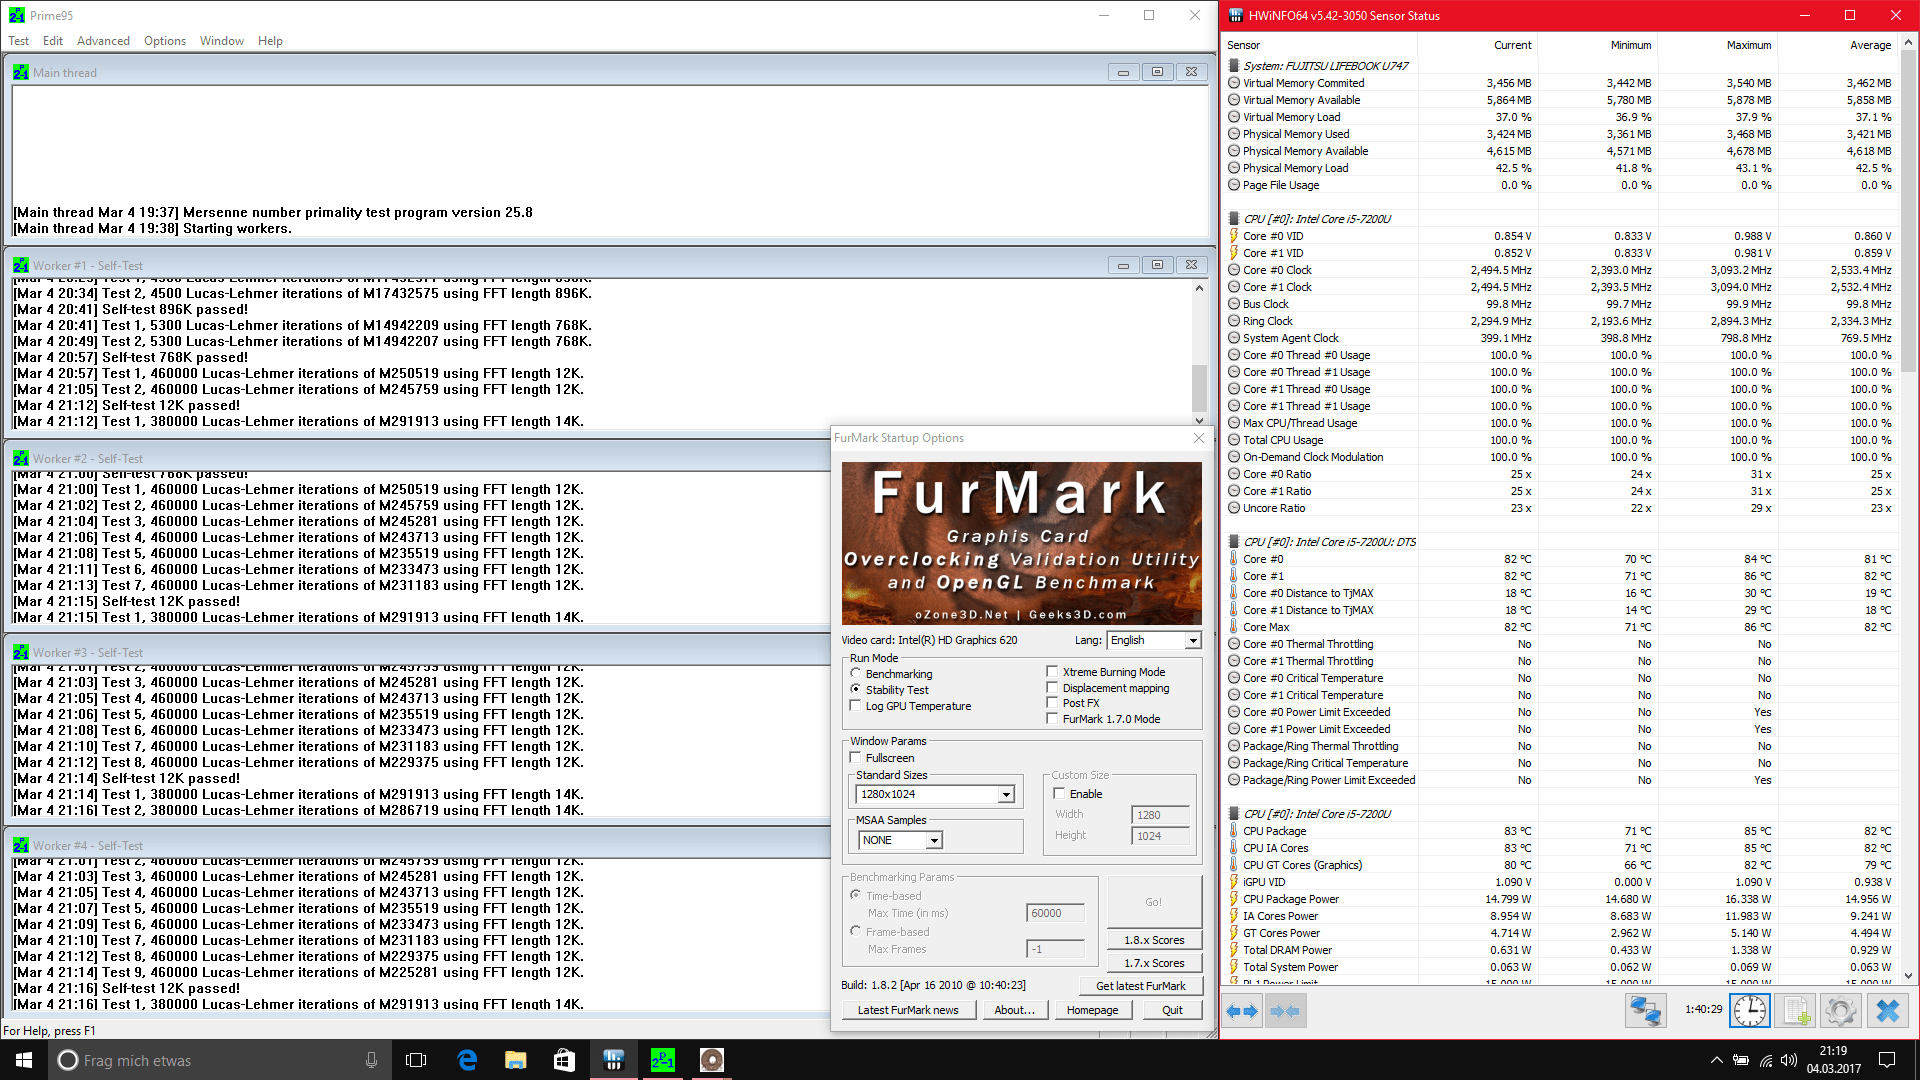Image resolution: width=1920 pixels, height=1080 pixels.
Task: Select Benchmarking run mode radio button
Action: coord(856,673)
